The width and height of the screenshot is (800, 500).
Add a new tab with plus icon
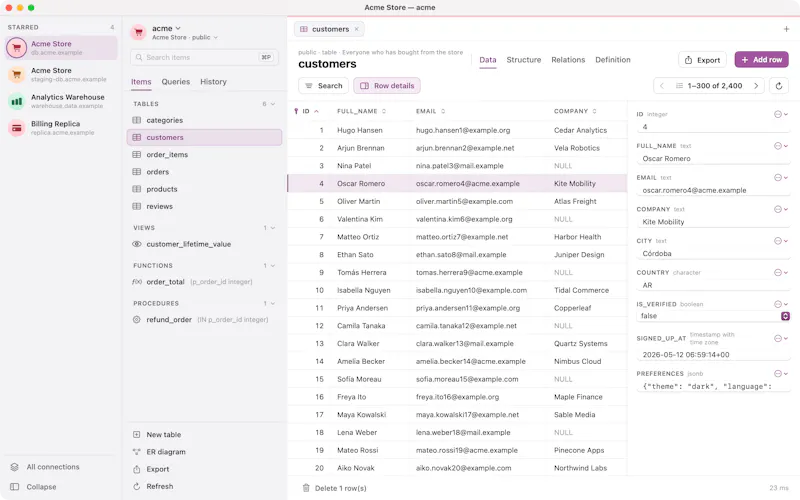pos(786,29)
